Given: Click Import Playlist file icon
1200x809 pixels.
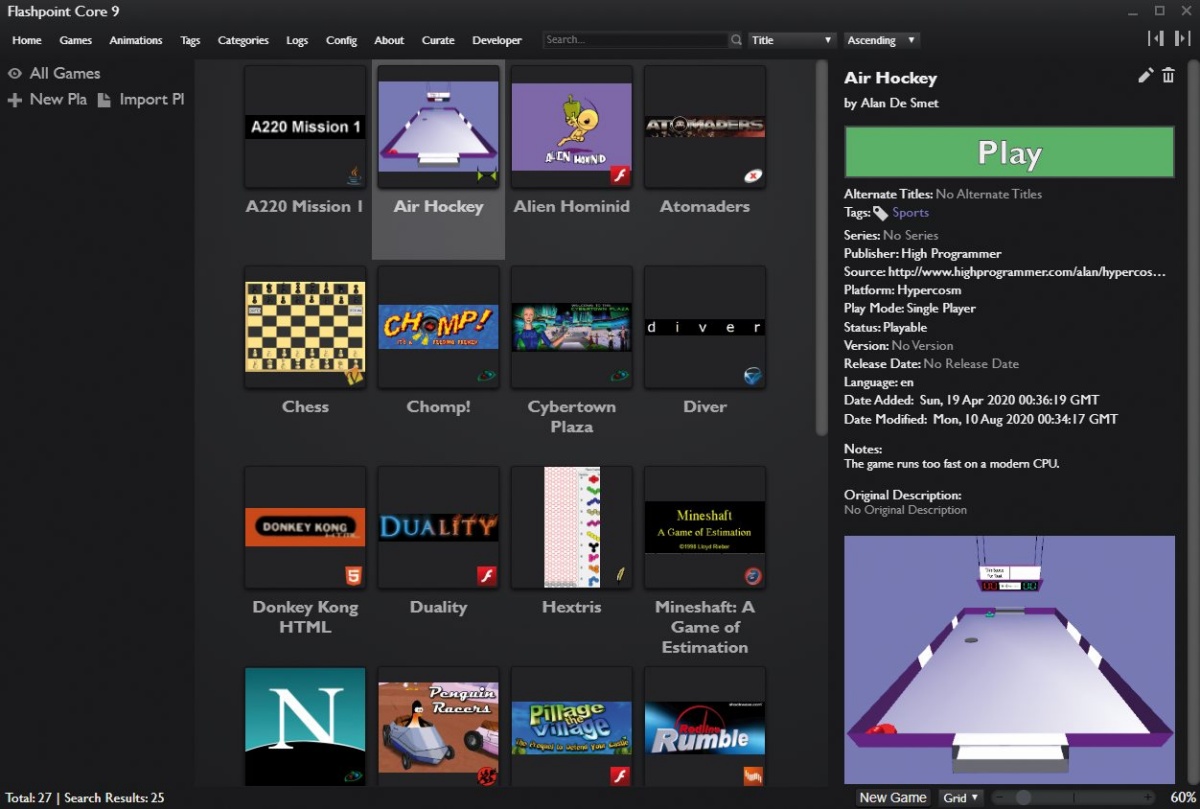Looking at the screenshot, I should [104, 100].
